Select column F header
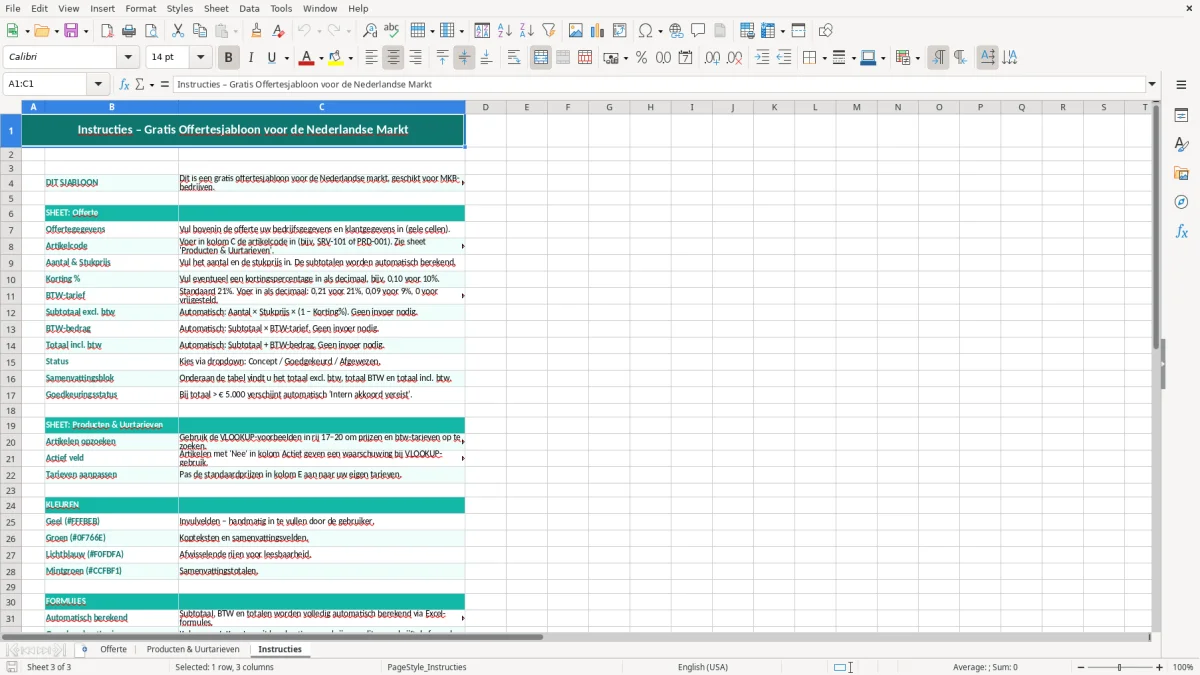 click(x=567, y=107)
